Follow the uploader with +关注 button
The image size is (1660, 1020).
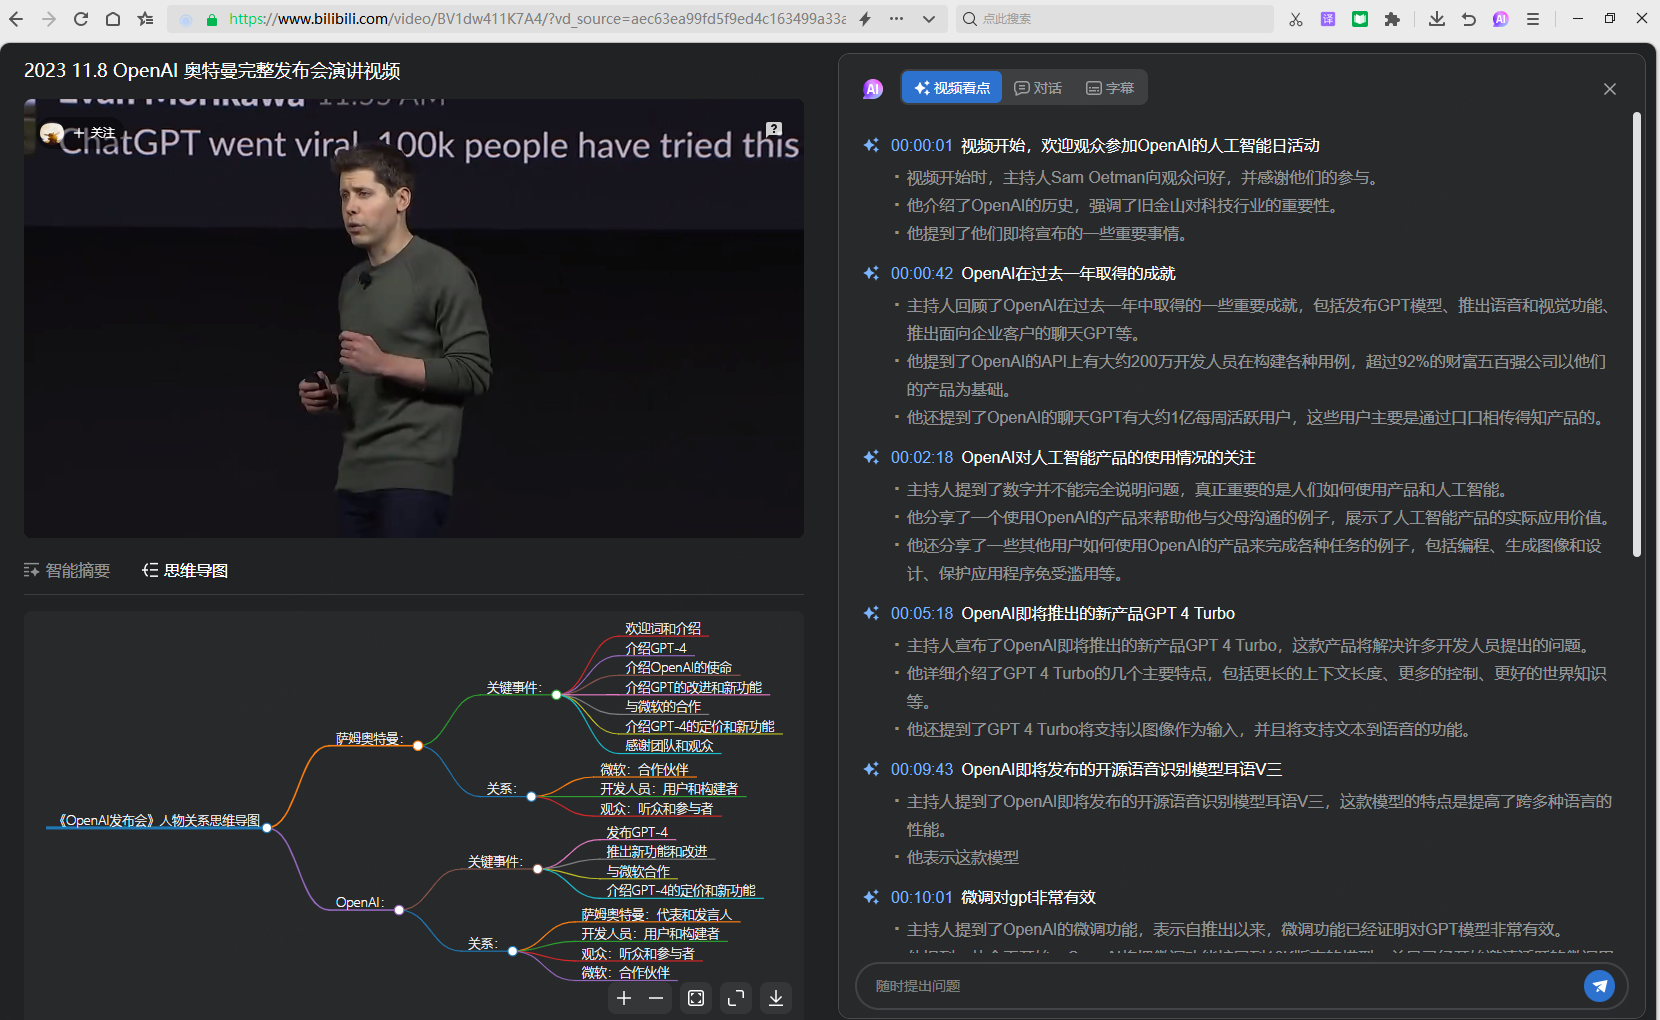[95, 133]
